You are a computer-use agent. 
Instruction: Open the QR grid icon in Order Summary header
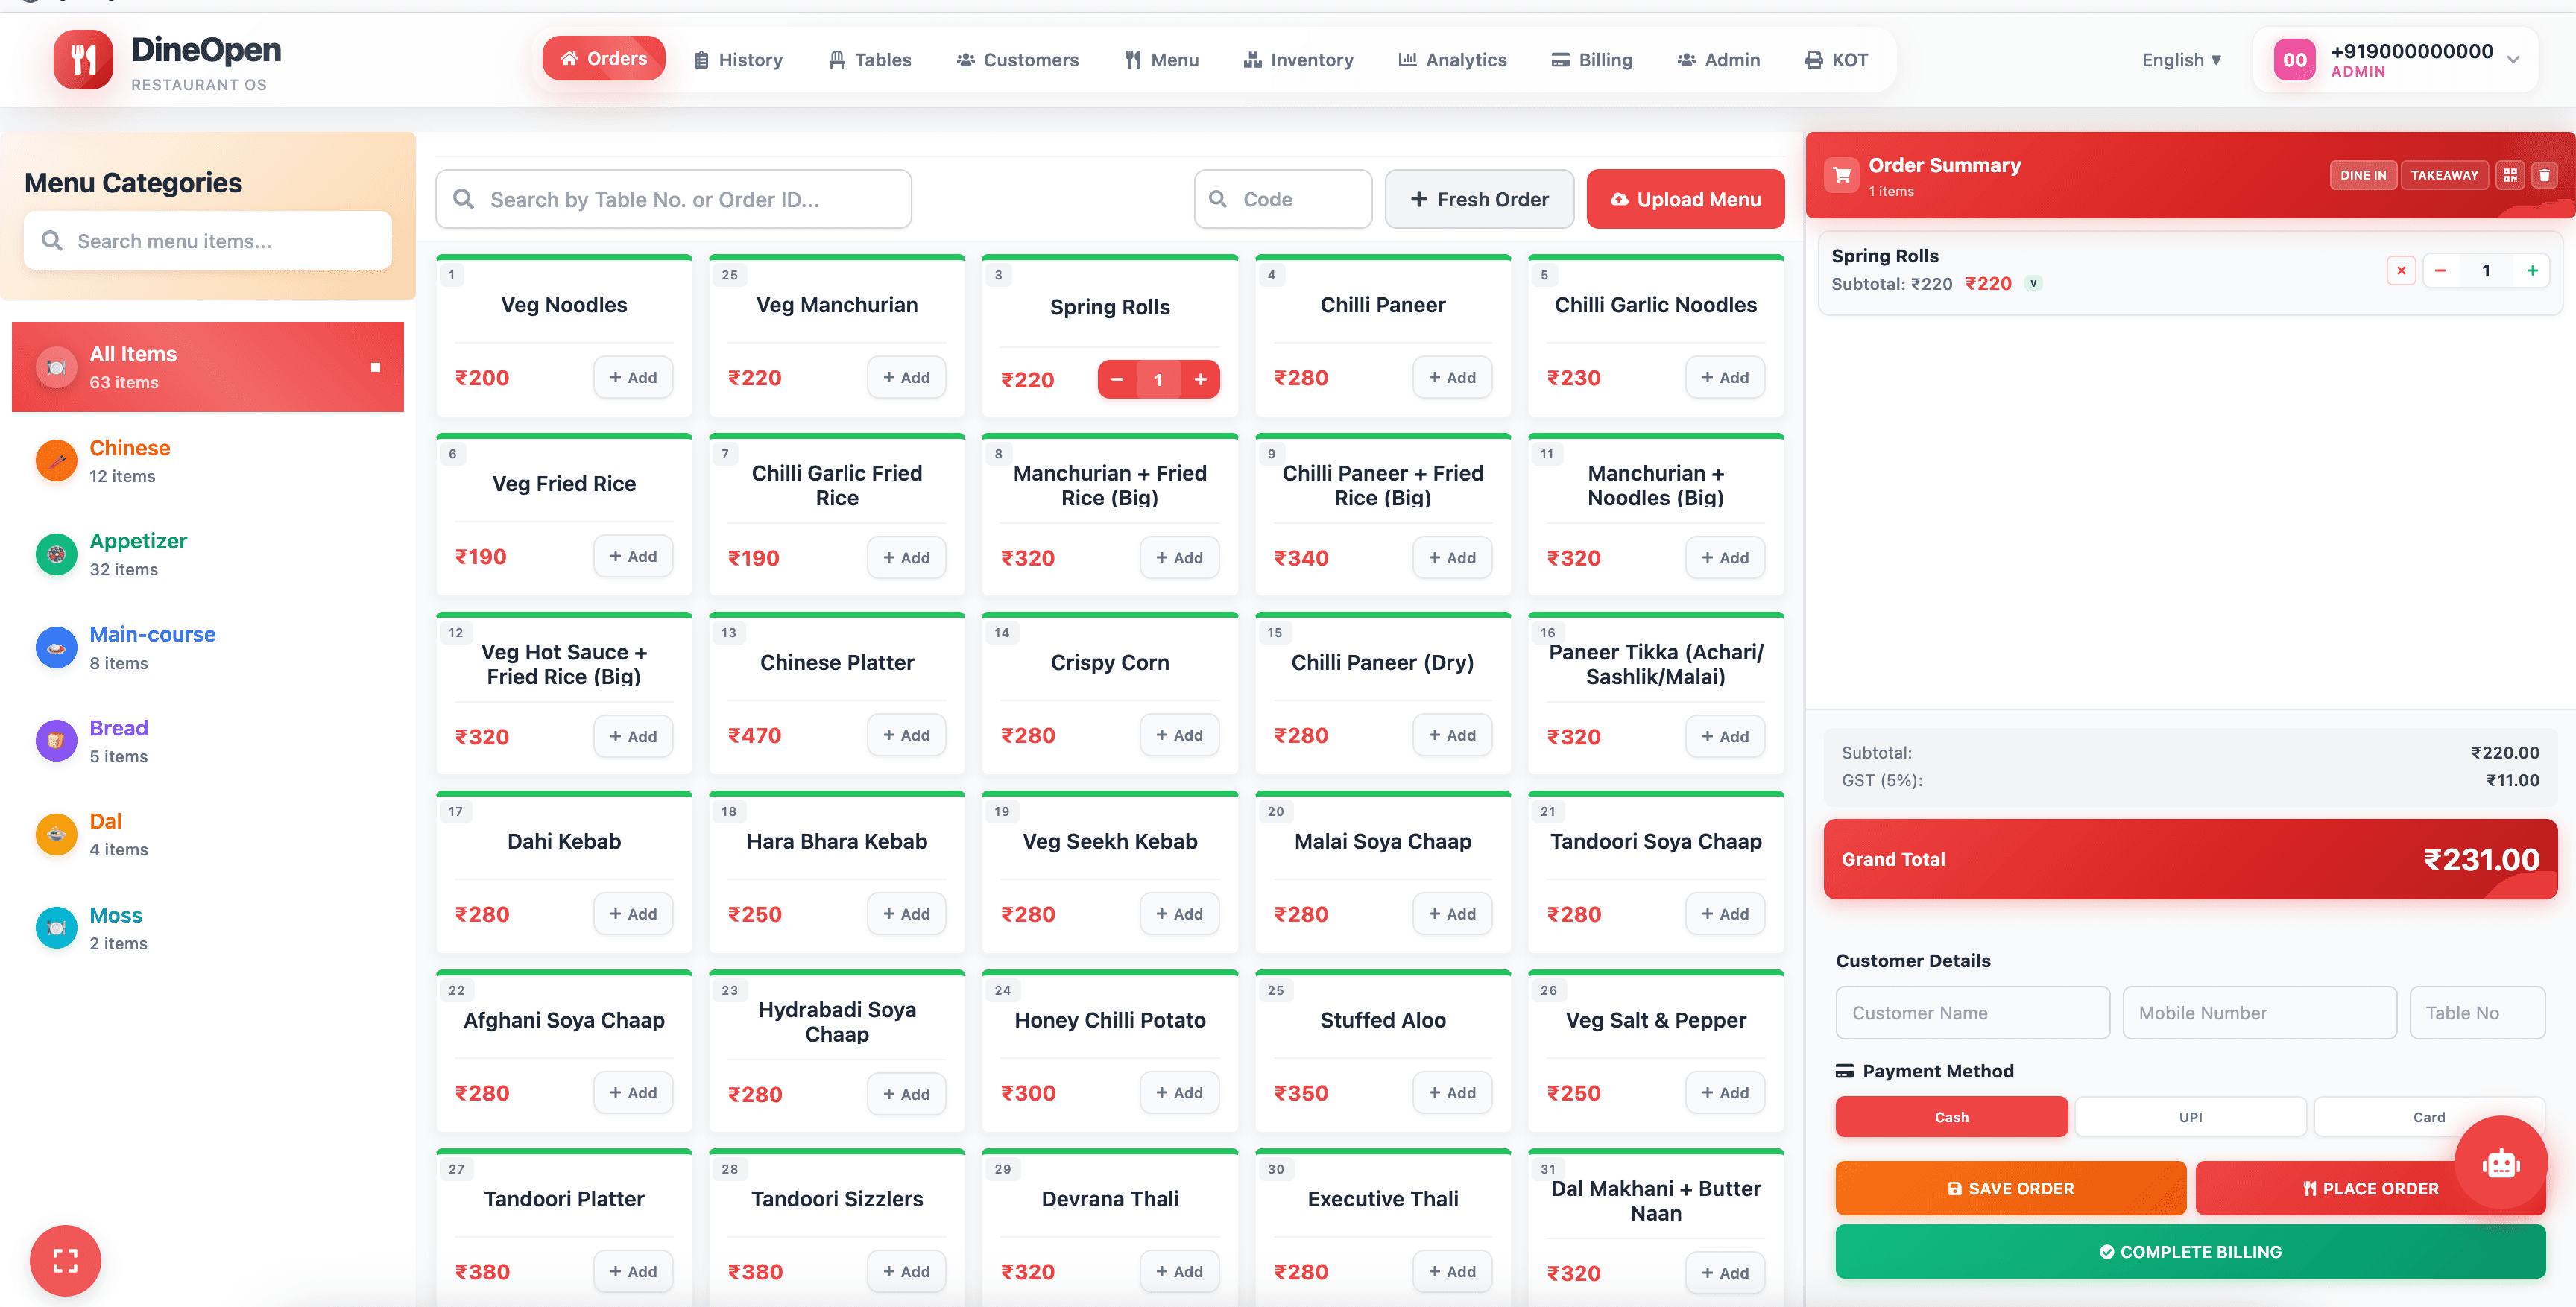(2511, 174)
